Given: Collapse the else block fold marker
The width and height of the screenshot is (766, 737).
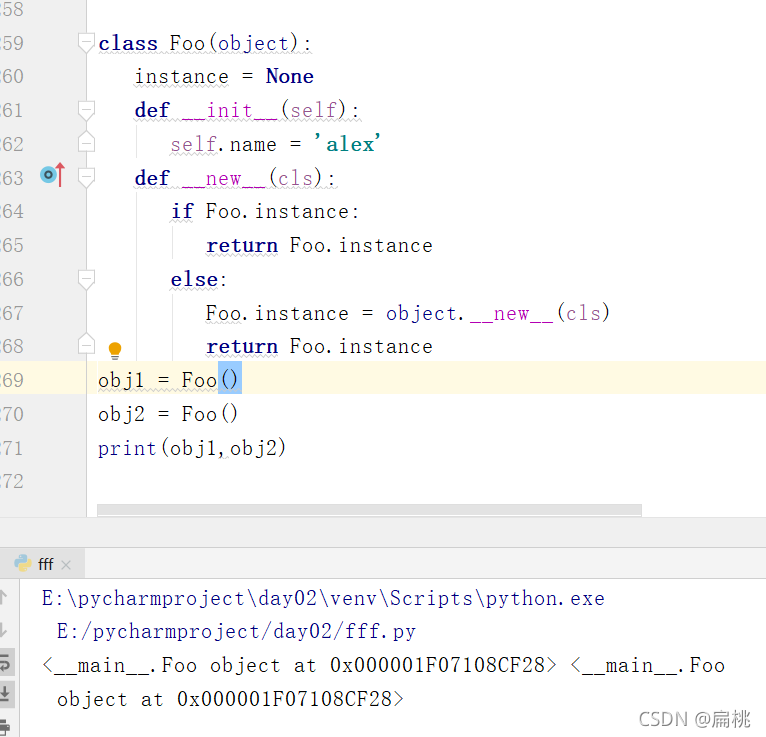Looking at the screenshot, I should pos(86,279).
